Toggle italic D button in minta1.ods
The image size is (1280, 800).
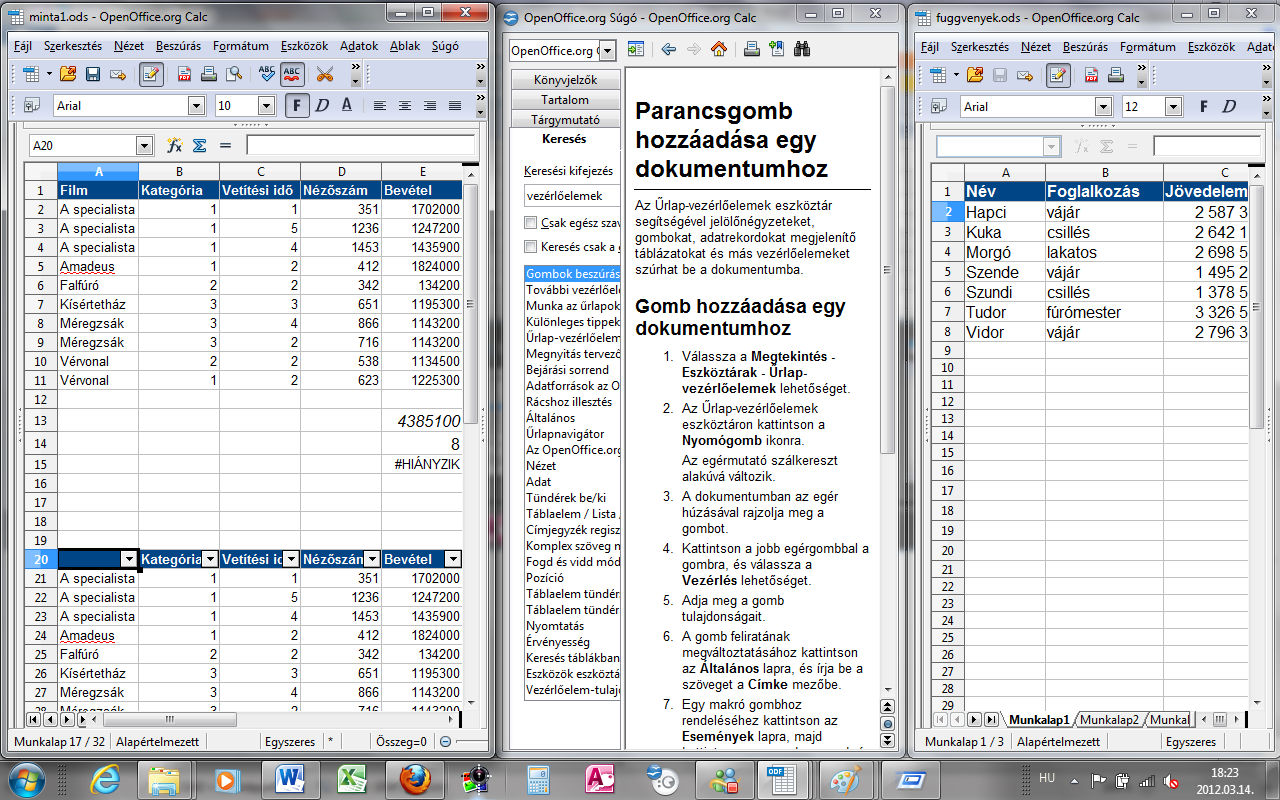coord(322,105)
